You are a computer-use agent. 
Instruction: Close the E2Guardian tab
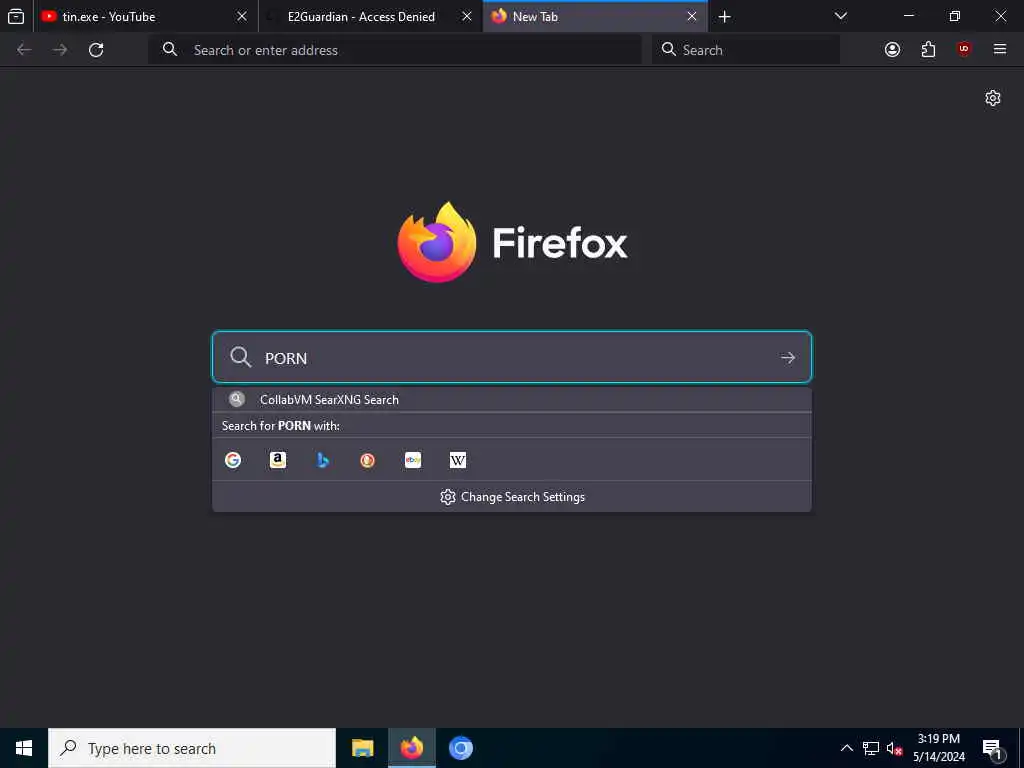click(467, 16)
